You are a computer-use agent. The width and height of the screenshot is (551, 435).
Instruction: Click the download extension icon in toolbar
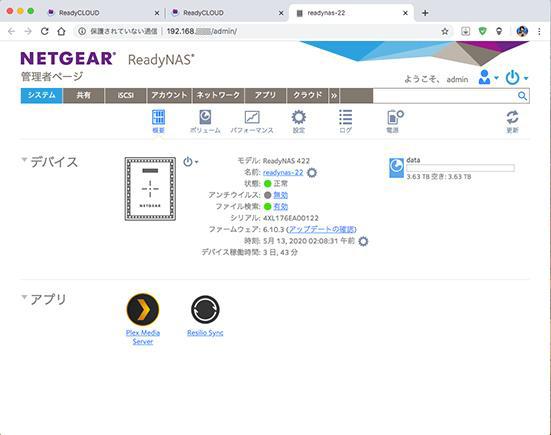pos(465,31)
